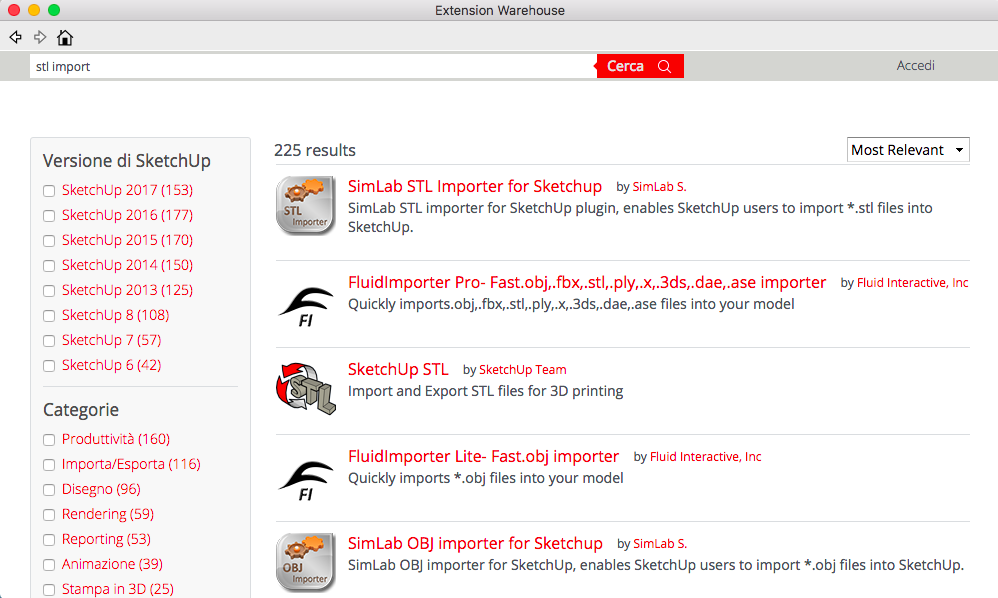
Task: Select the SketchUp 2017 (153) filter link
Action: click(127, 190)
